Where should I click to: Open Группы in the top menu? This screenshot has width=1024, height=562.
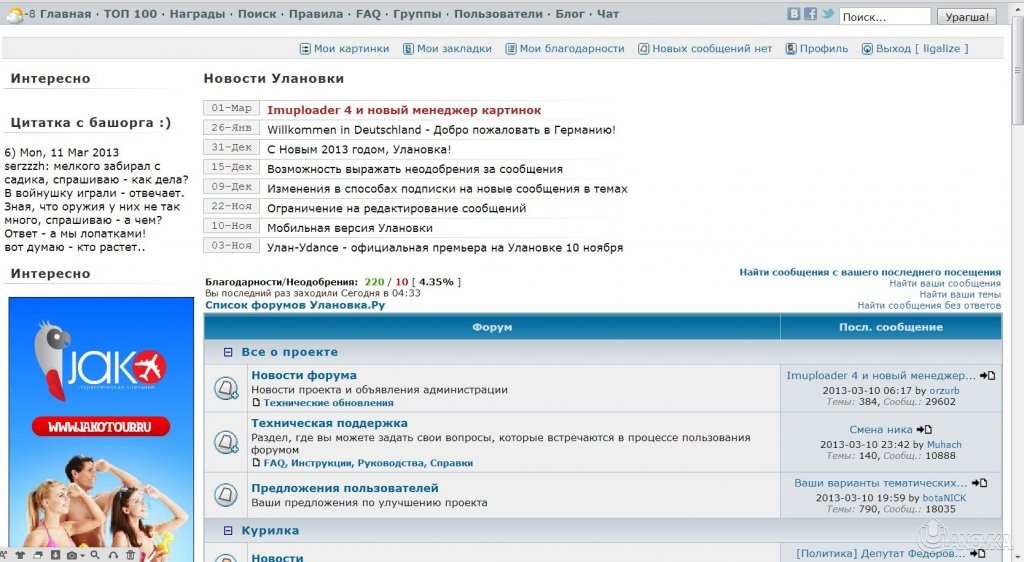click(417, 14)
